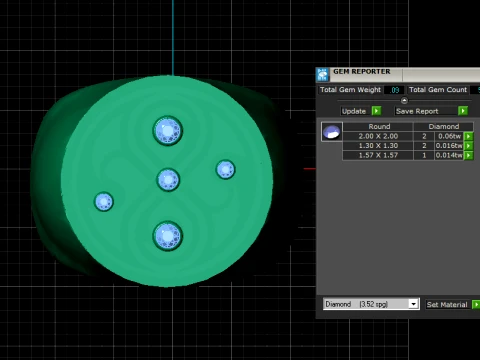
Task: Collapse the panel with the round arrow handle
Action: click(404, 100)
